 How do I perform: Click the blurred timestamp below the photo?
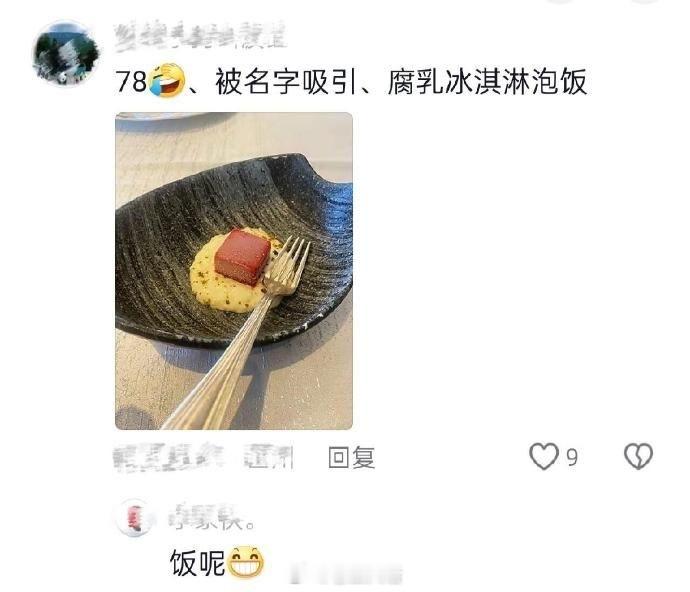169,458
